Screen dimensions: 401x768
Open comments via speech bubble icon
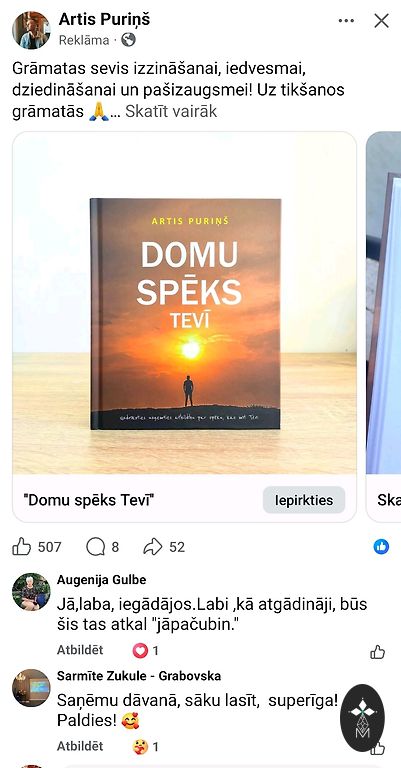tap(95, 547)
